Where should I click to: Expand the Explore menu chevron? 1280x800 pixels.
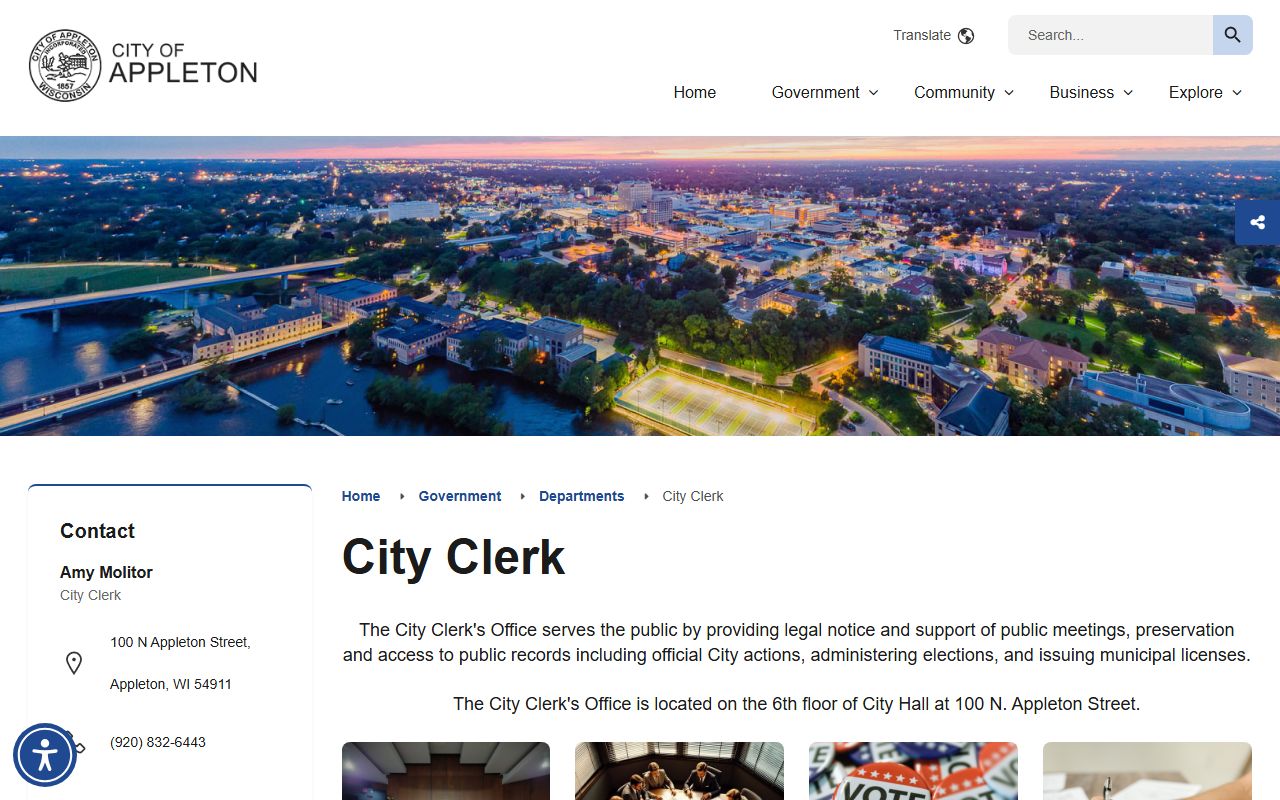[1237, 92]
